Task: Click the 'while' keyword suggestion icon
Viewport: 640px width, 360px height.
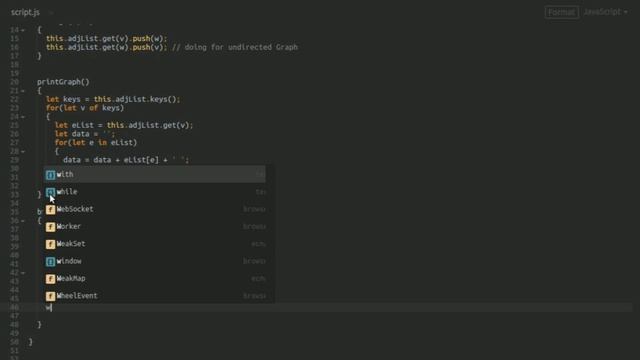Action: click(x=50, y=192)
